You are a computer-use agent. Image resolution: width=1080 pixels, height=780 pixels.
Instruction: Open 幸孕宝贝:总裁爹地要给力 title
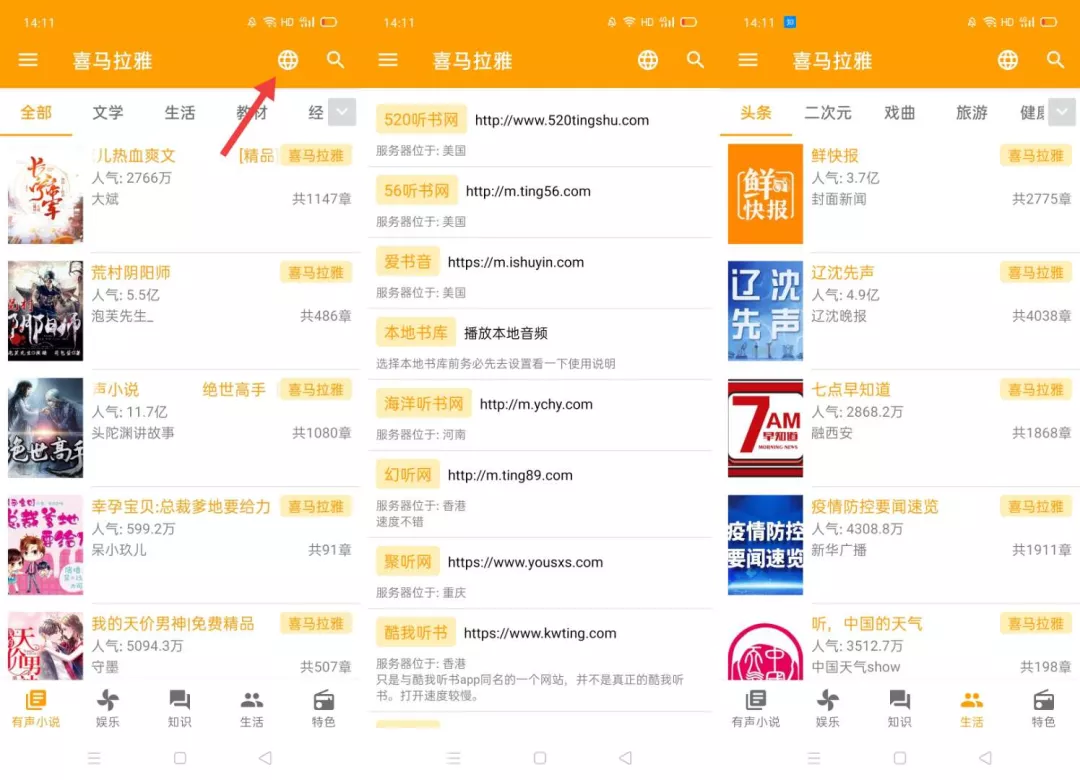click(x=181, y=506)
